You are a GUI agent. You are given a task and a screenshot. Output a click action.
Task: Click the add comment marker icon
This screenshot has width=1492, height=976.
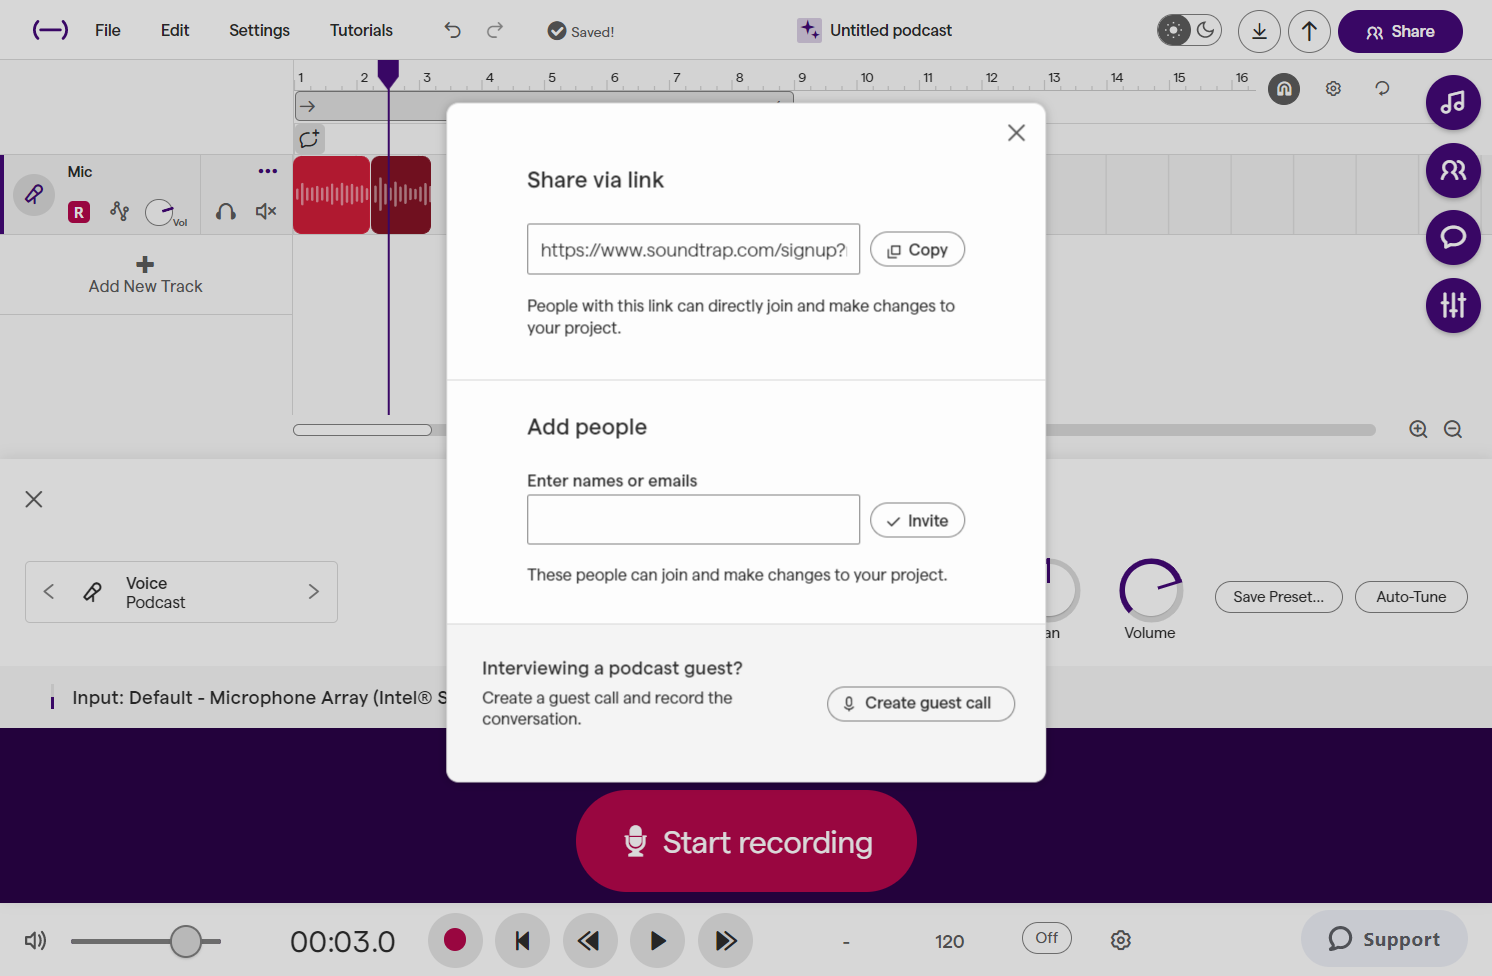(309, 138)
